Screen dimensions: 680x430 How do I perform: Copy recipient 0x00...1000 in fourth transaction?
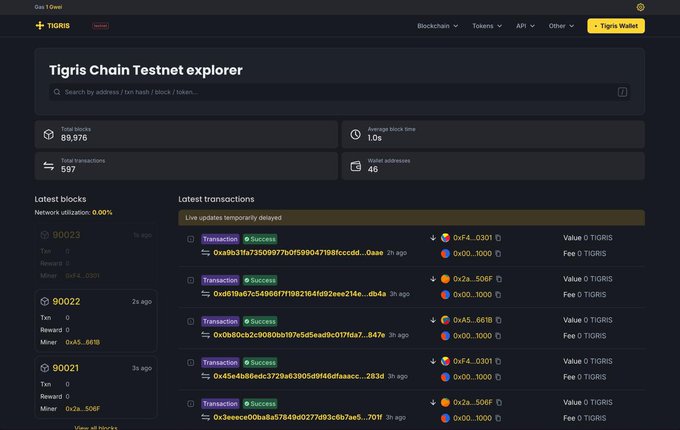[x=498, y=377]
